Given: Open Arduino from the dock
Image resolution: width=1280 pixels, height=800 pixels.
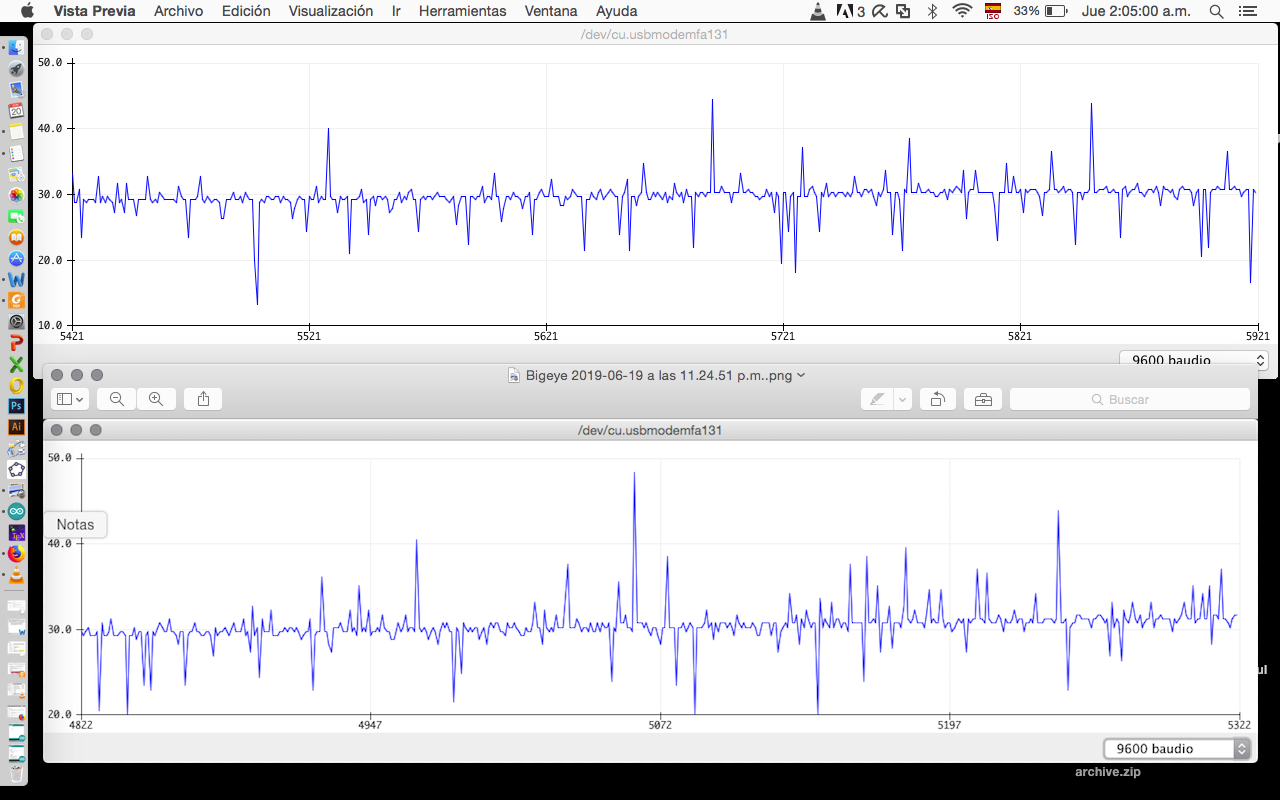Looking at the screenshot, I should (x=16, y=511).
